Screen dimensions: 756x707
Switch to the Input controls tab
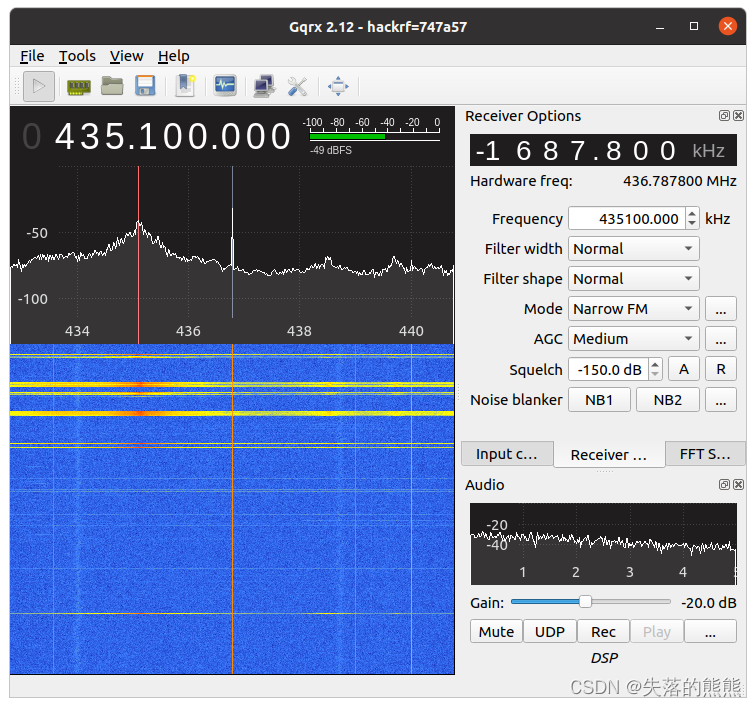tap(507, 454)
